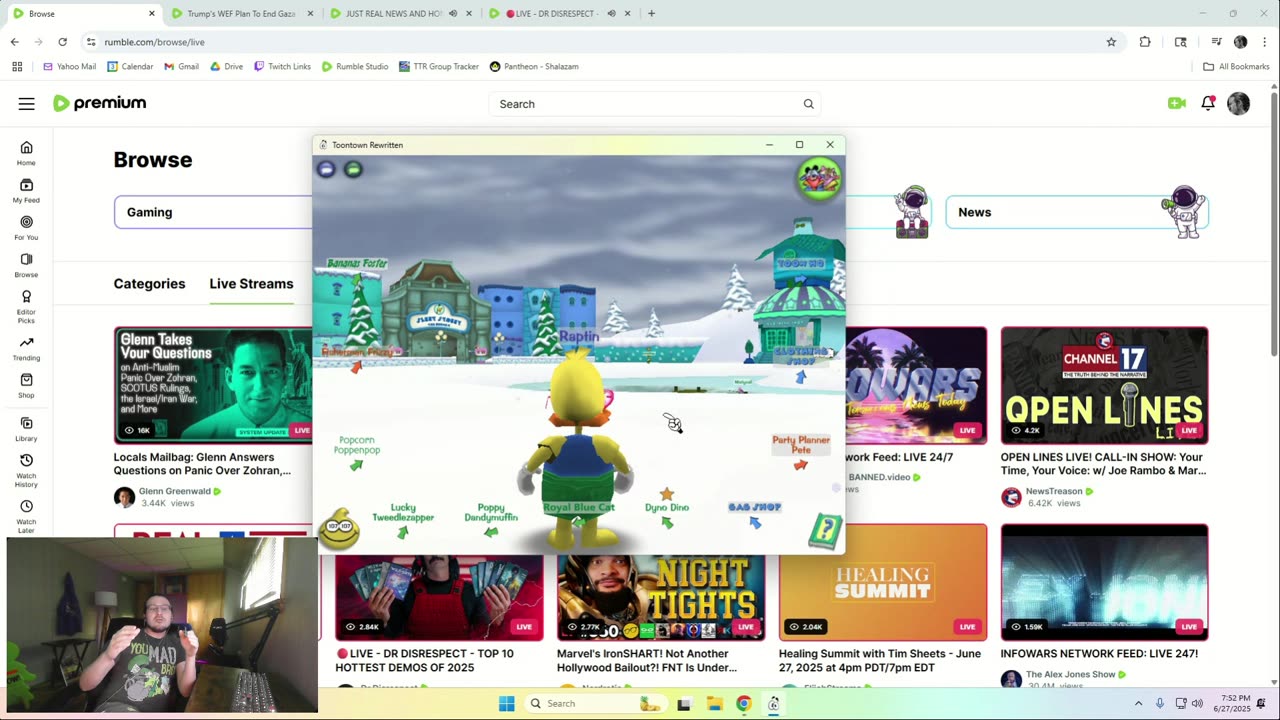The height and width of the screenshot is (720, 1280).
Task: Open Trending in Rumble sidebar
Action: coord(26,348)
